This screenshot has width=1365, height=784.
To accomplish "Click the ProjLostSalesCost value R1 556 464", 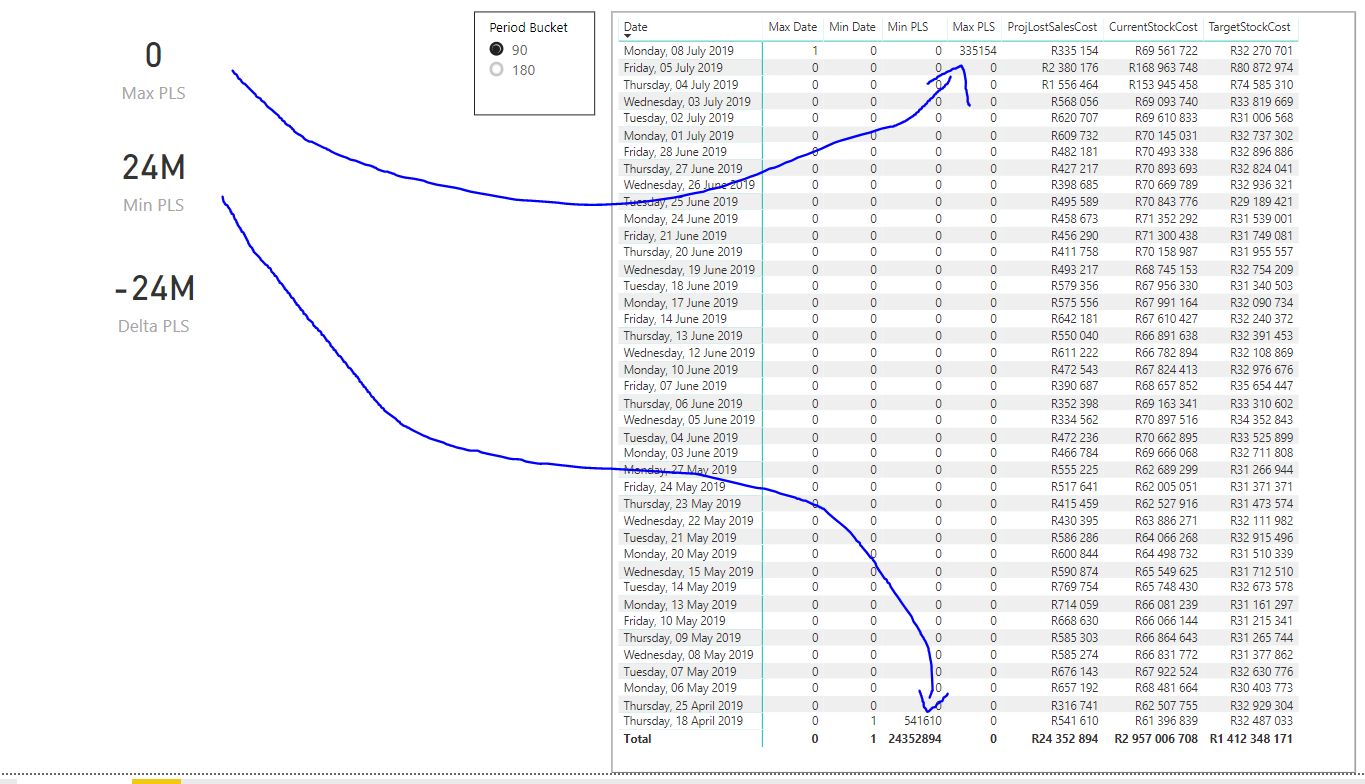I will click(x=1069, y=85).
